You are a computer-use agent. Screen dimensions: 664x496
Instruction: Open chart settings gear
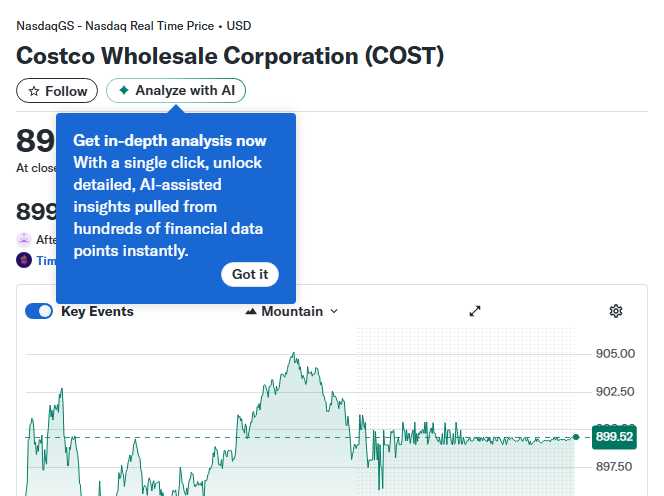[x=616, y=311]
